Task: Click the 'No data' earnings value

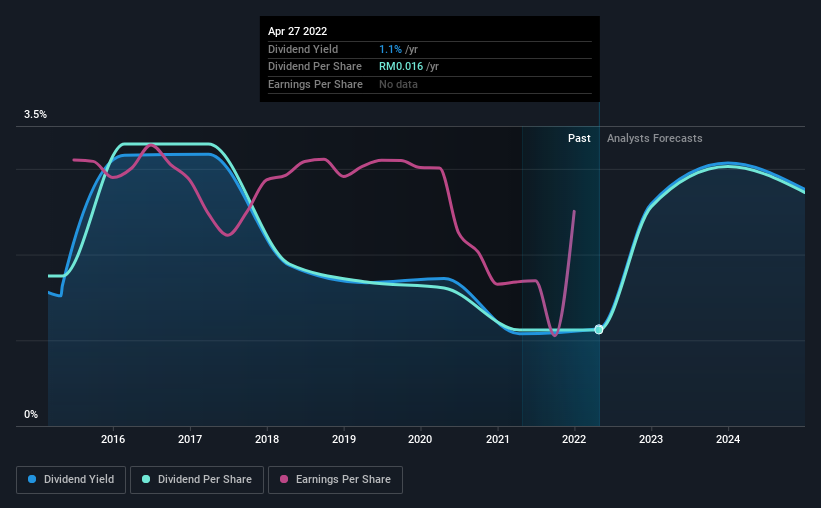Action: (x=398, y=84)
